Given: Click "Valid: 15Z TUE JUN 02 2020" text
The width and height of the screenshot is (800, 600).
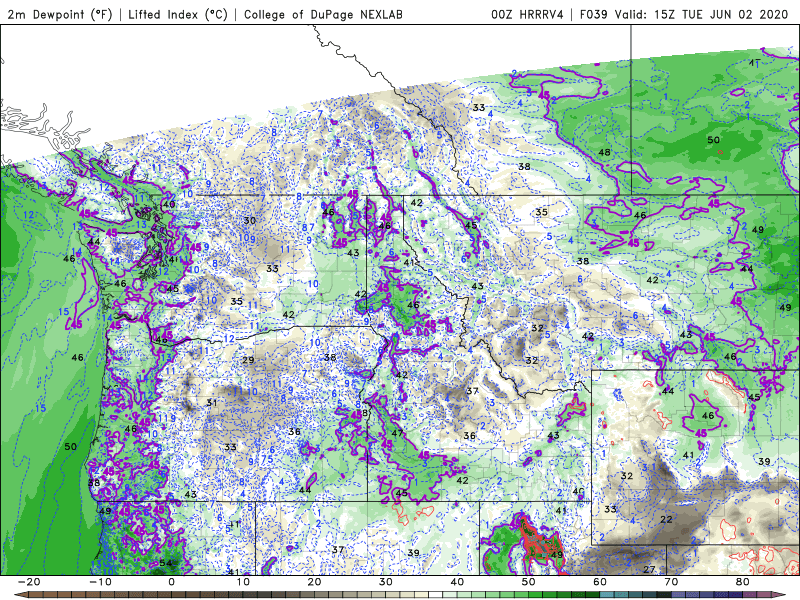Looking at the screenshot, I should pos(702,14).
